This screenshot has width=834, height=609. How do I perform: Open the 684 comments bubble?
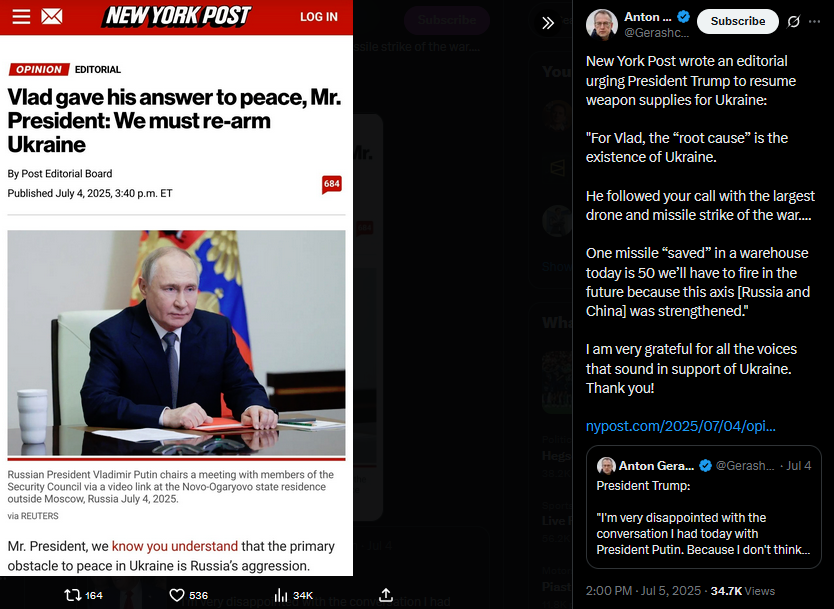[x=332, y=185]
